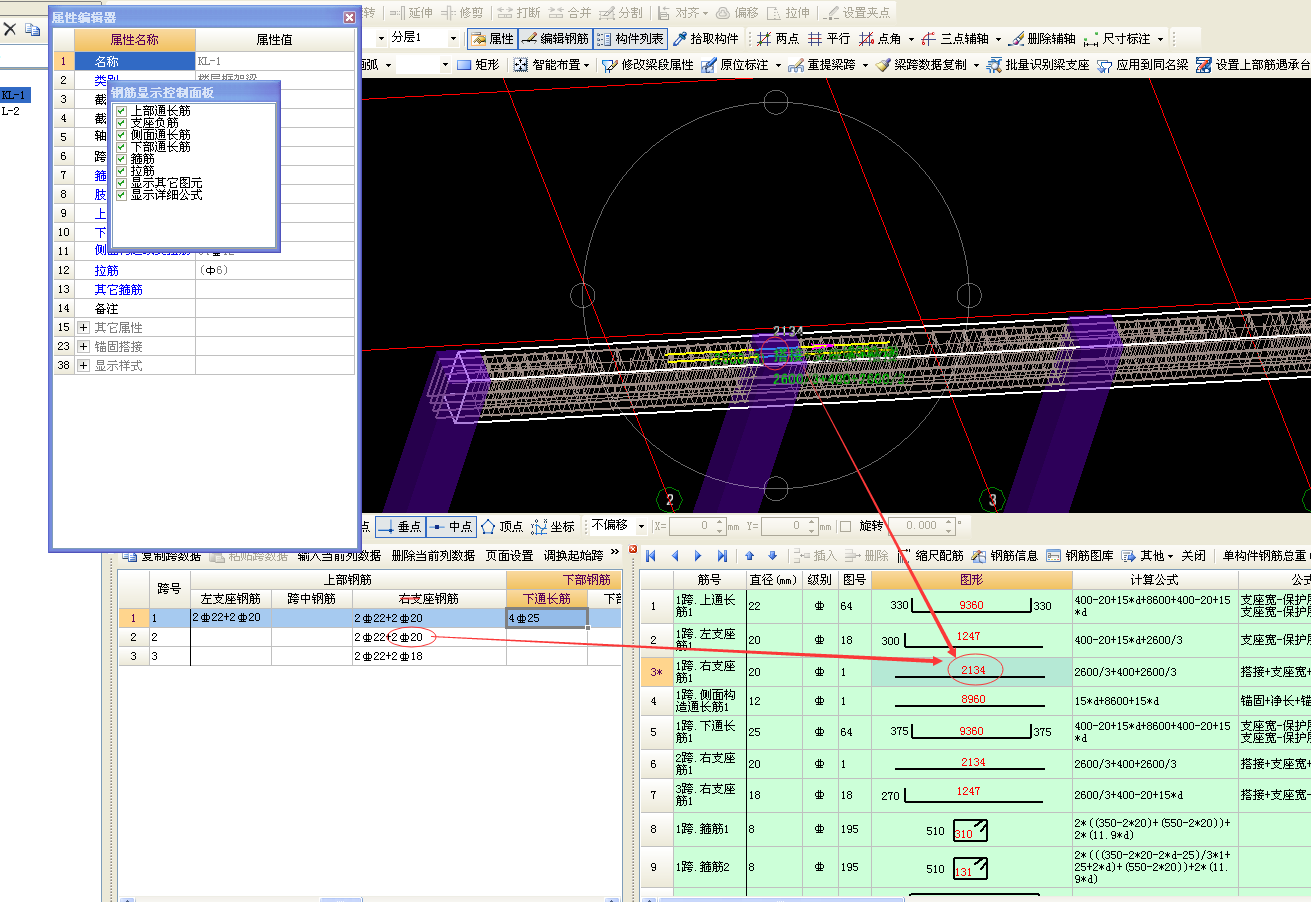Click the 属性 properties toolbar button
Screen dimensions: 1311x902
(491, 39)
